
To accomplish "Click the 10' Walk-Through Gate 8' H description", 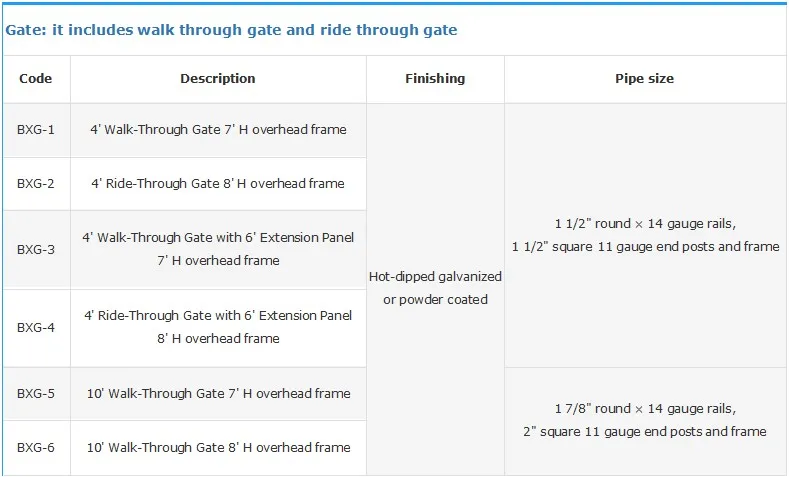I will (218, 448).
